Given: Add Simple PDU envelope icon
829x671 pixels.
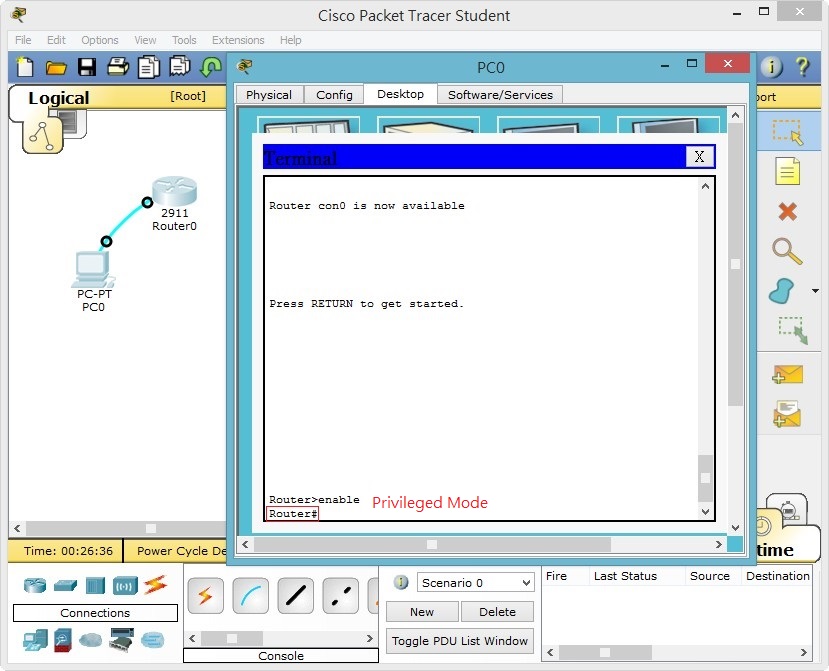Looking at the screenshot, I should (787, 374).
